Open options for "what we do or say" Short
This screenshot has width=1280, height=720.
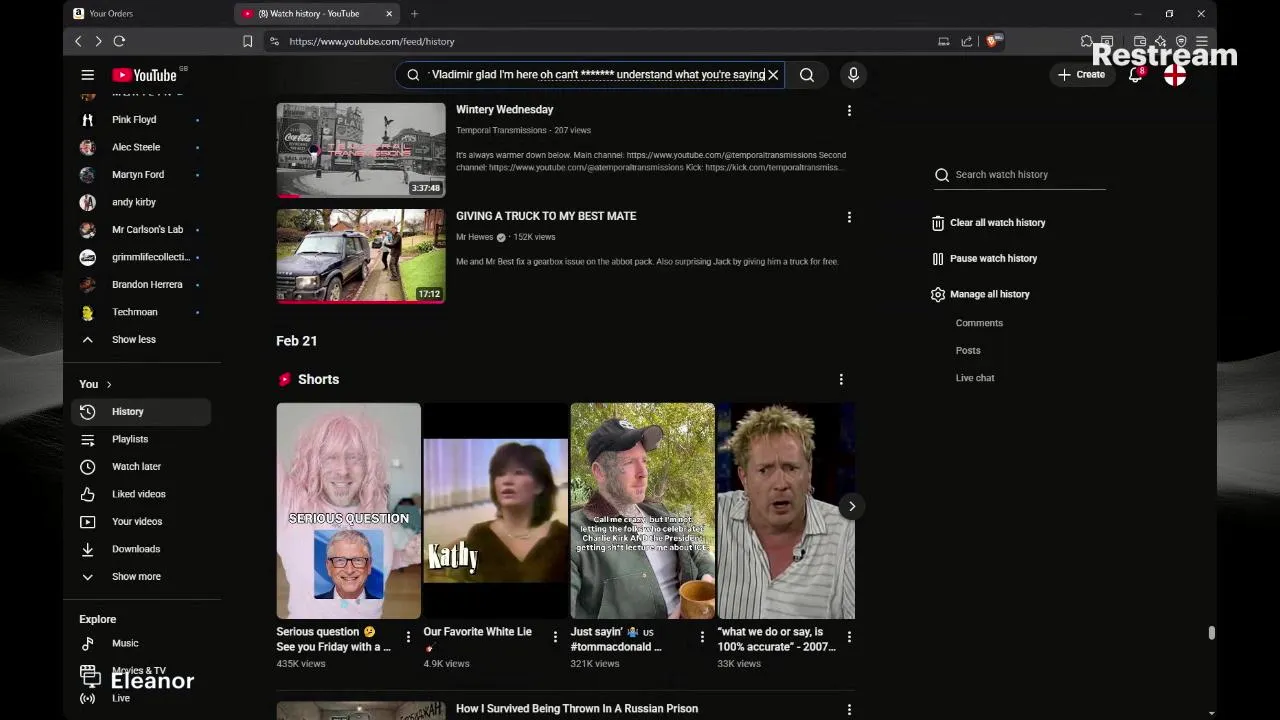tap(849, 637)
